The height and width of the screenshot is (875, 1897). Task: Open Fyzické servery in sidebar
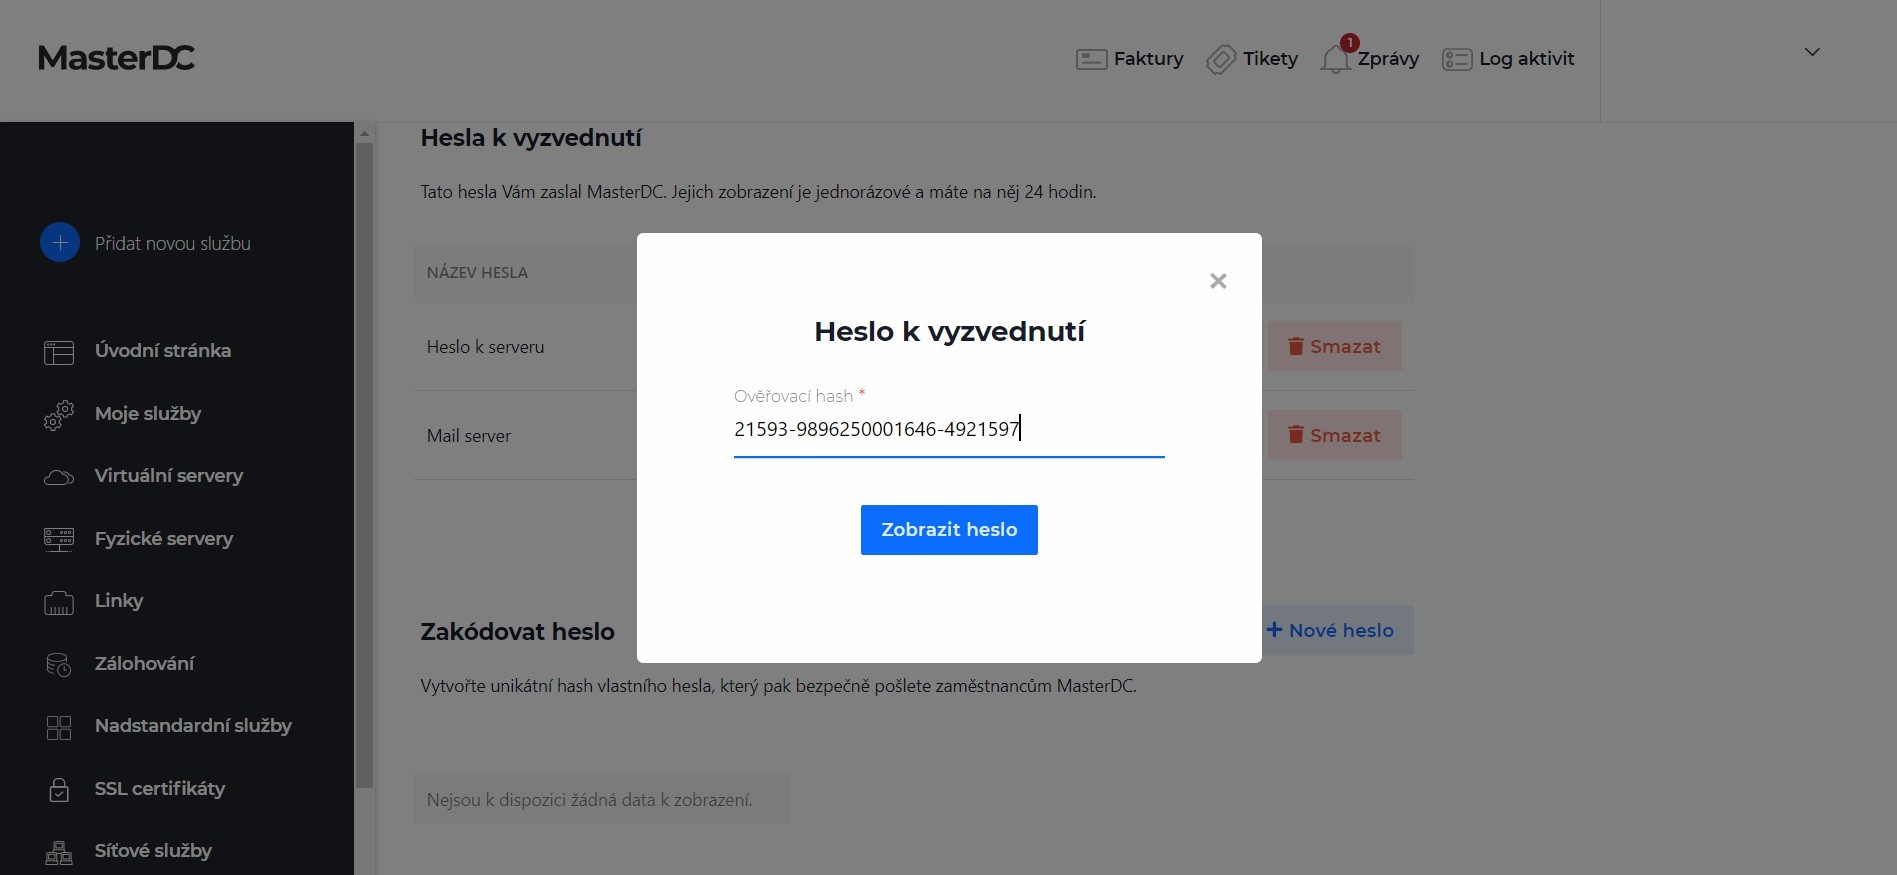click(164, 539)
